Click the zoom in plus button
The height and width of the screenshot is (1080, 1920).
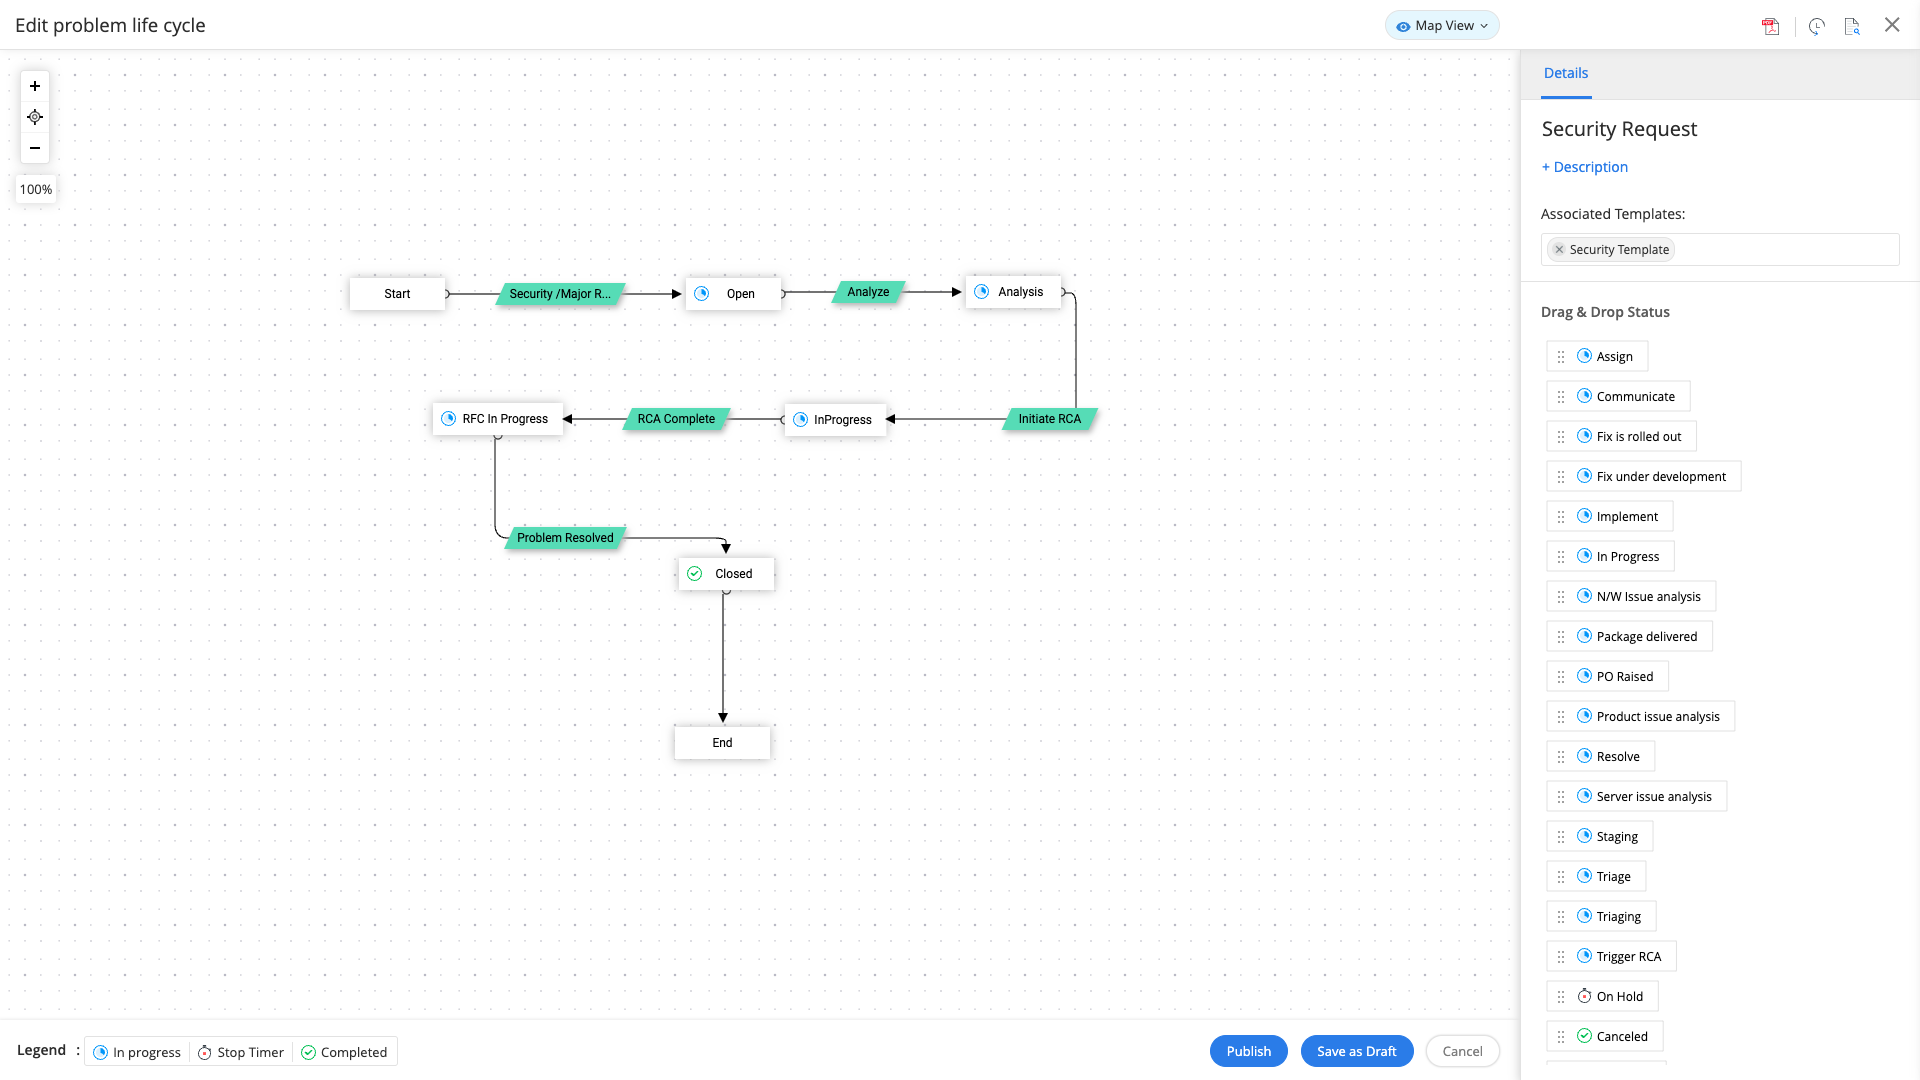coord(34,86)
